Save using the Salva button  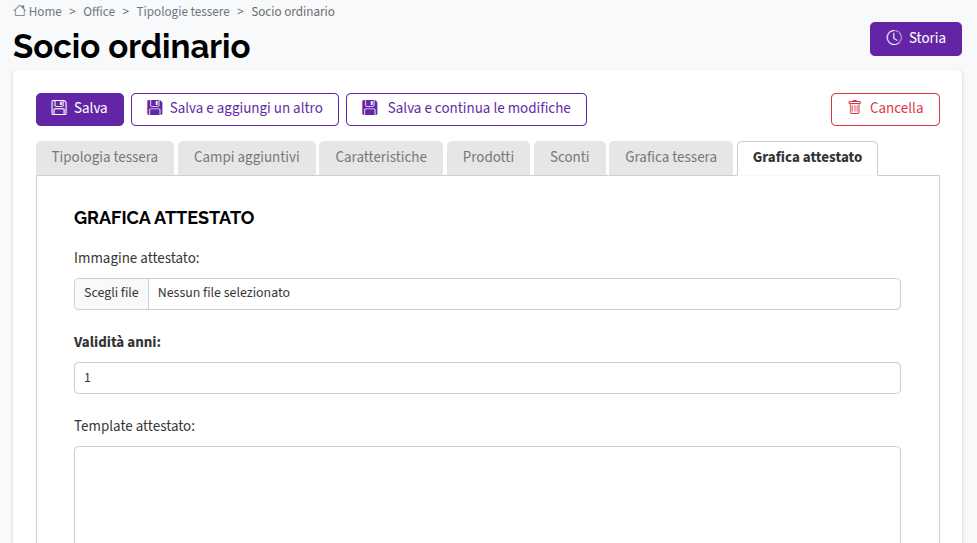80,109
